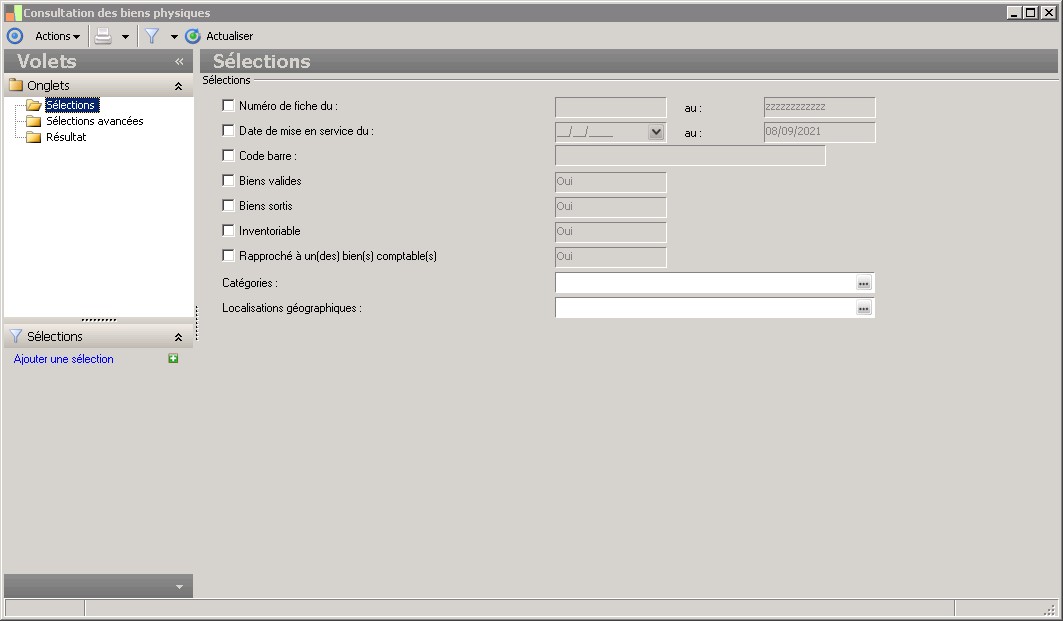
Task: Click the 08/09/2021 end date field
Action: pos(820,132)
